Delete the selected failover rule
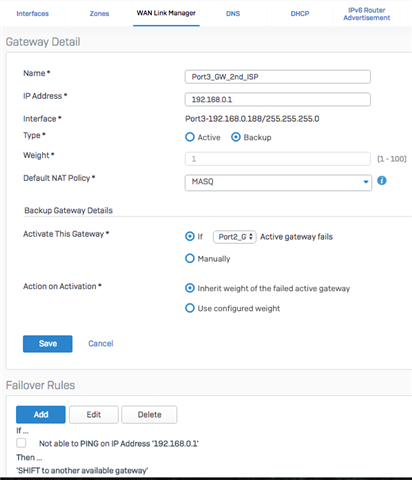This screenshot has height=480, width=412. pos(149,415)
